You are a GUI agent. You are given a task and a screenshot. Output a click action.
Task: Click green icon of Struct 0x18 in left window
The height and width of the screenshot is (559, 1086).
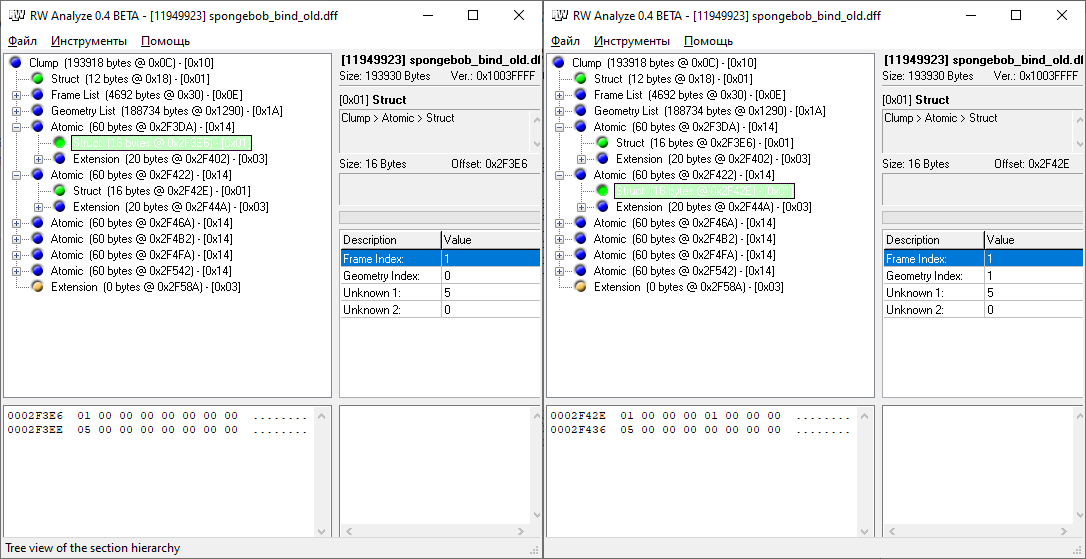pos(38,78)
